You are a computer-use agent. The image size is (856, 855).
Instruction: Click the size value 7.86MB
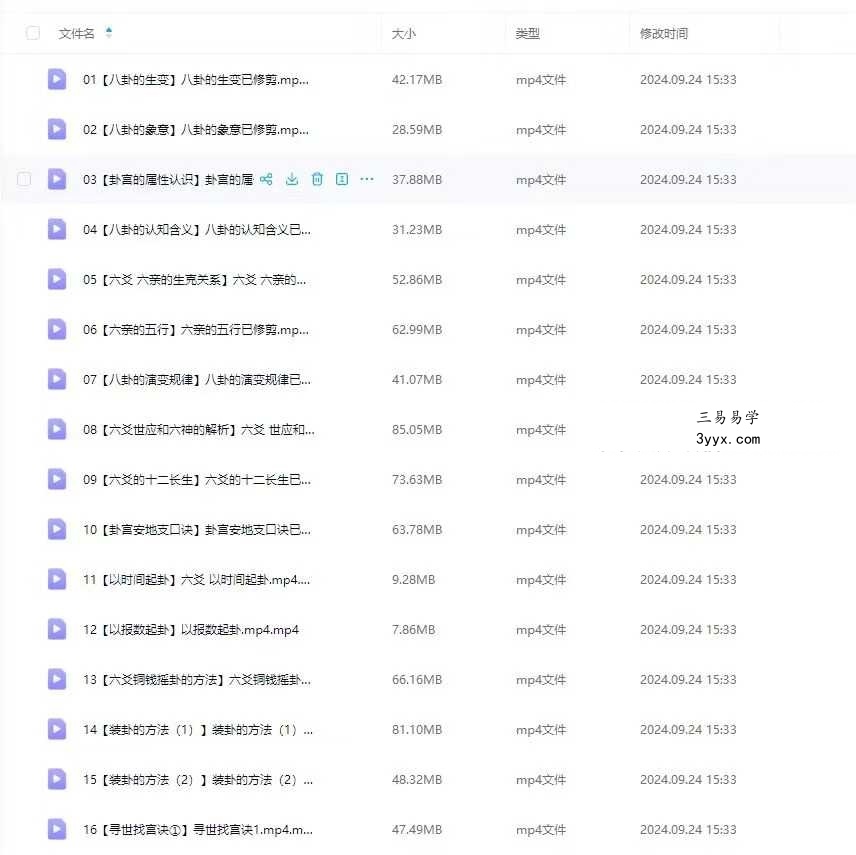pos(414,630)
